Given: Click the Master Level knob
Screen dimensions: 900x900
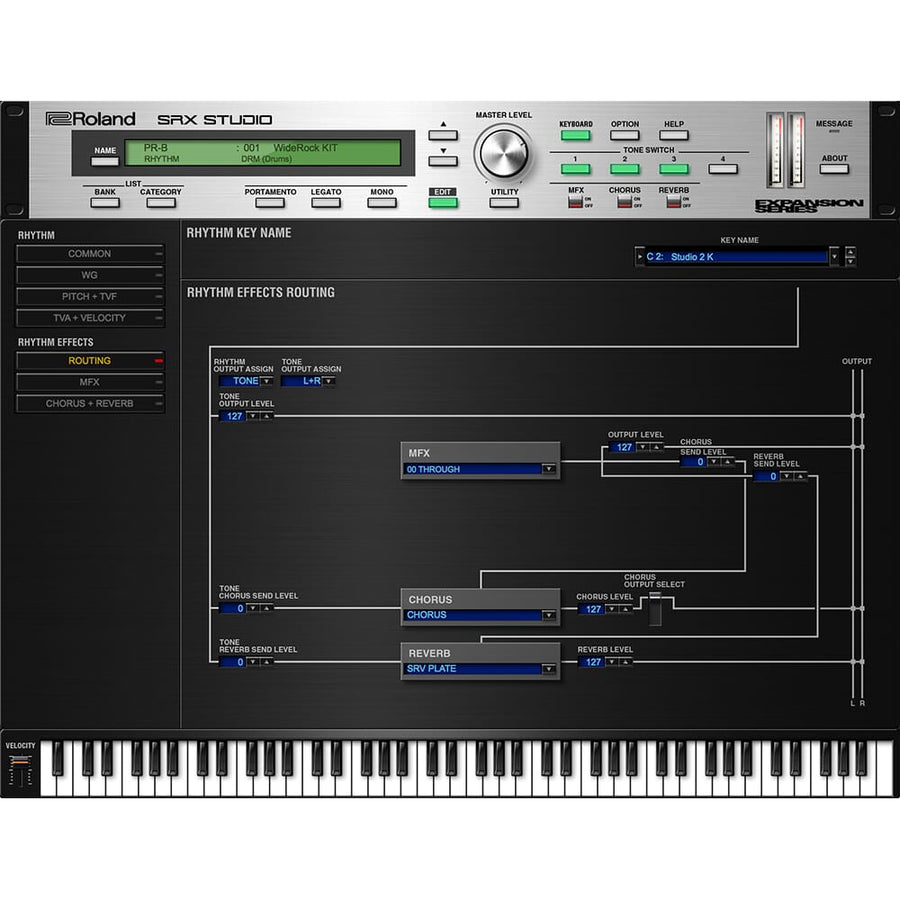Looking at the screenshot, I should pyautogui.click(x=503, y=153).
